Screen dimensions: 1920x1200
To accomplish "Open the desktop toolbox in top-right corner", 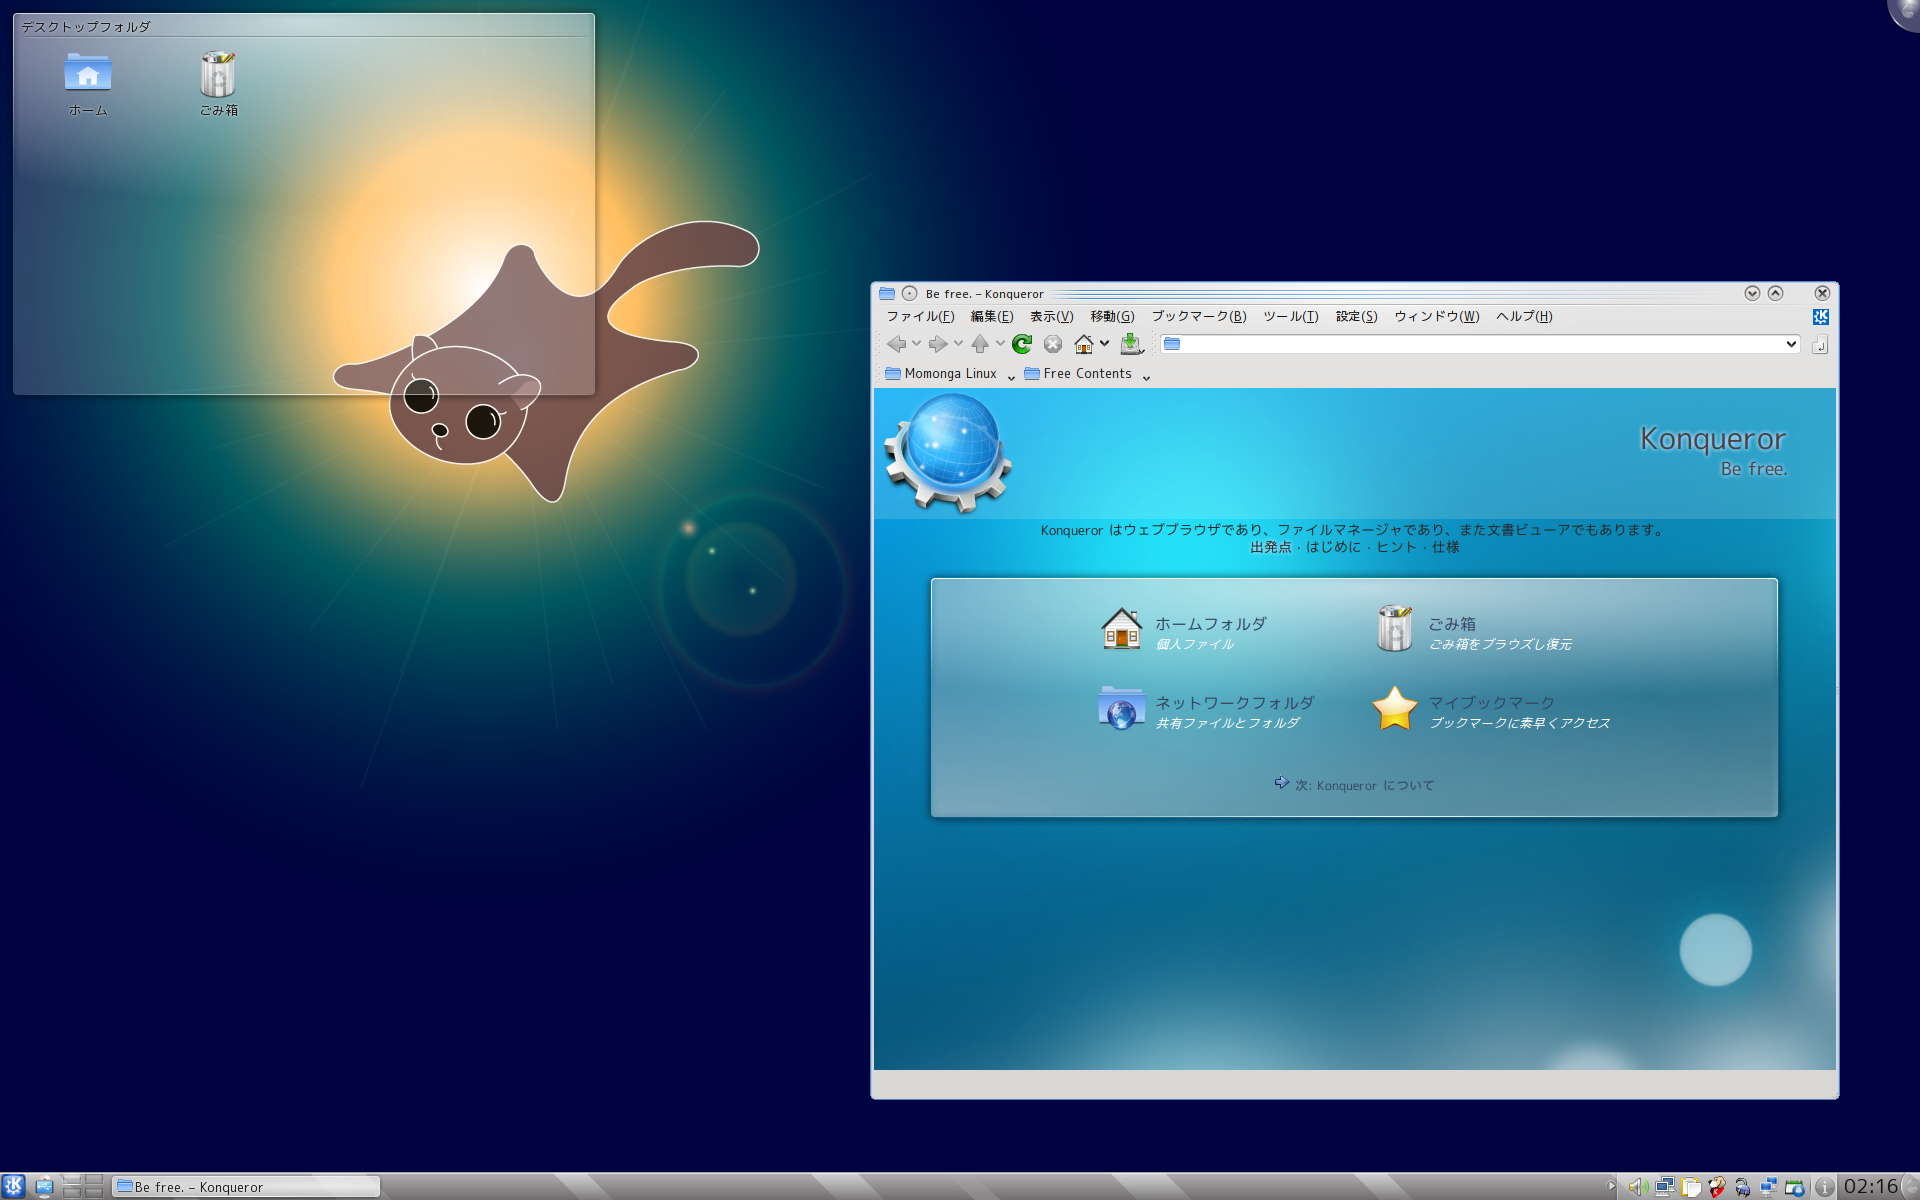I will (x=1905, y=12).
